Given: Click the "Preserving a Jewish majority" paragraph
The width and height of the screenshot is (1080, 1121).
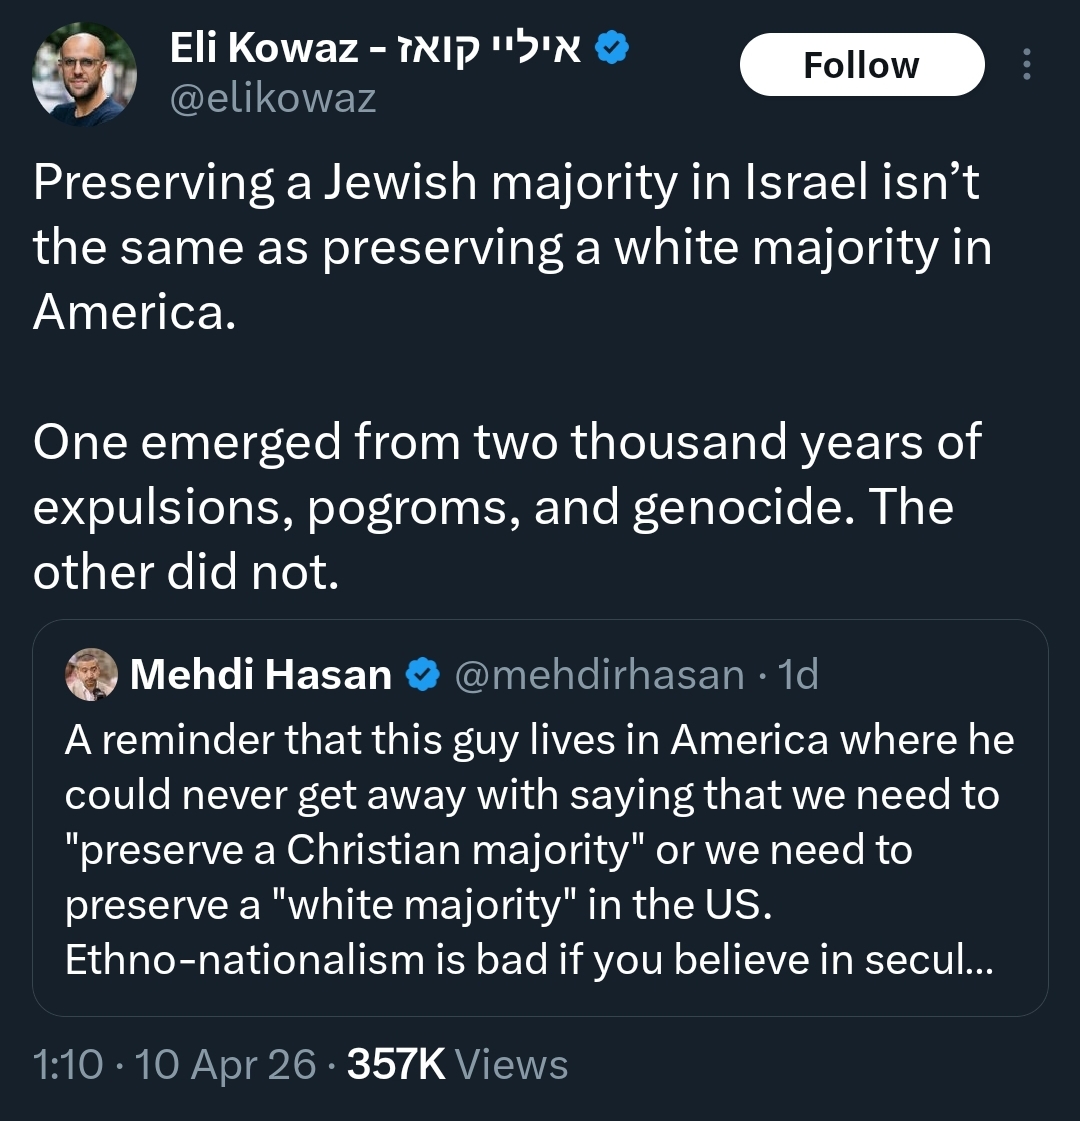Looking at the screenshot, I should [510, 247].
